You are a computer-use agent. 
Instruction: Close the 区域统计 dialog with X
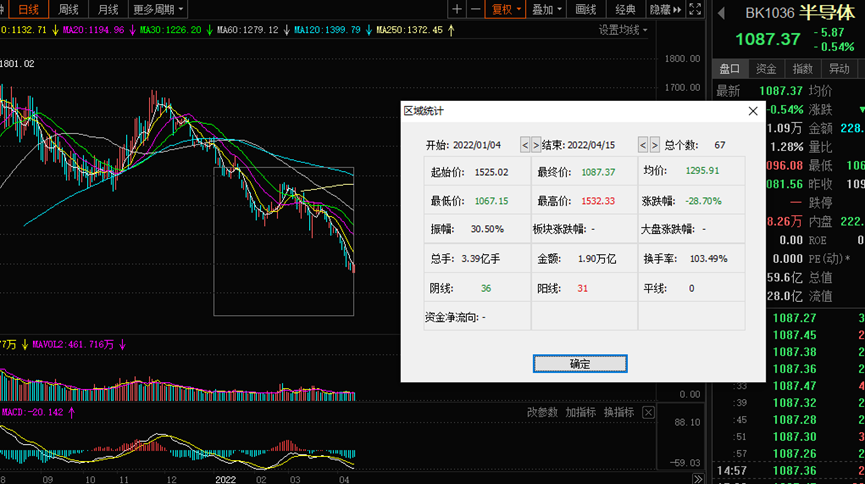point(752,111)
